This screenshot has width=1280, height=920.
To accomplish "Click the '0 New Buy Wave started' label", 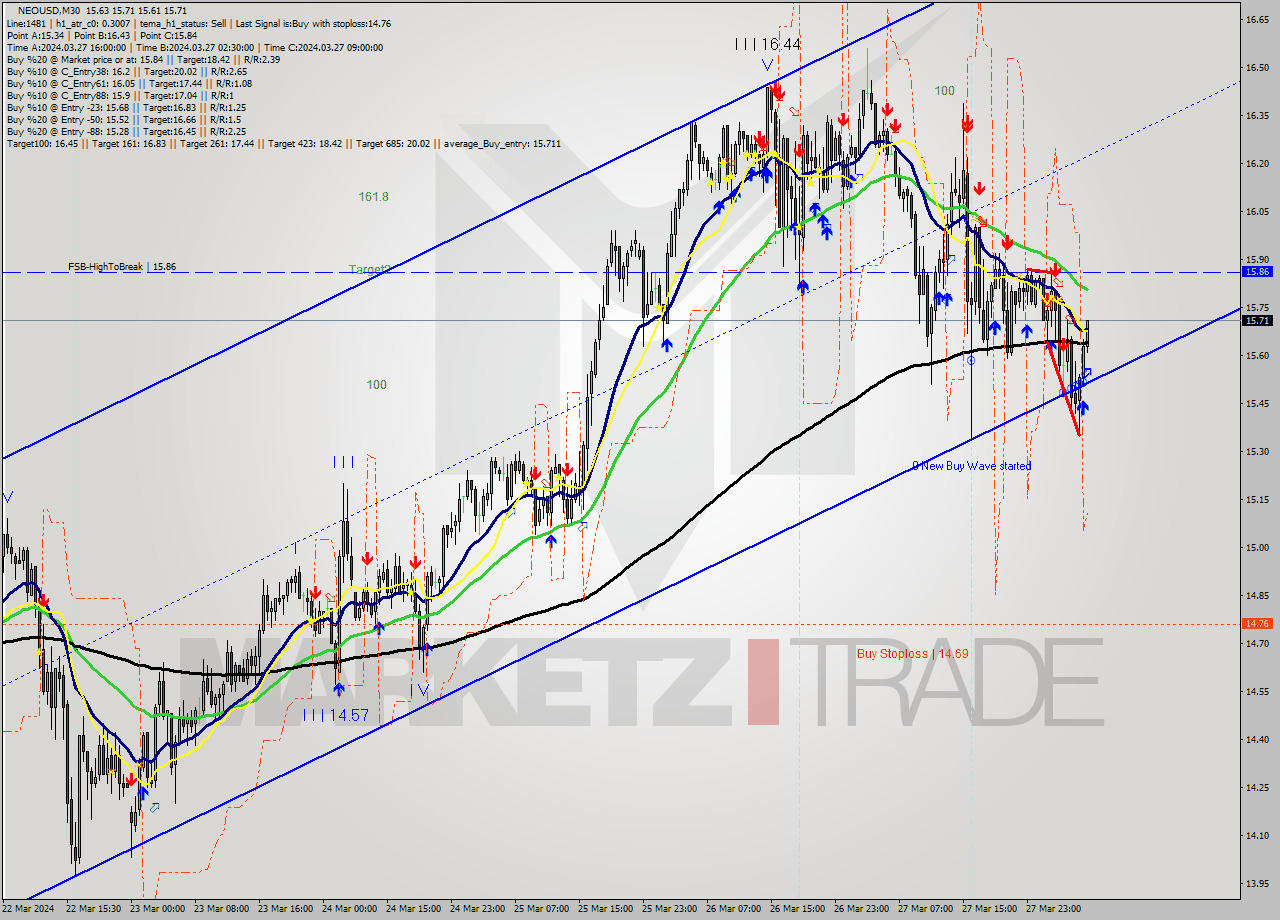I will pyautogui.click(x=971, y=466).
